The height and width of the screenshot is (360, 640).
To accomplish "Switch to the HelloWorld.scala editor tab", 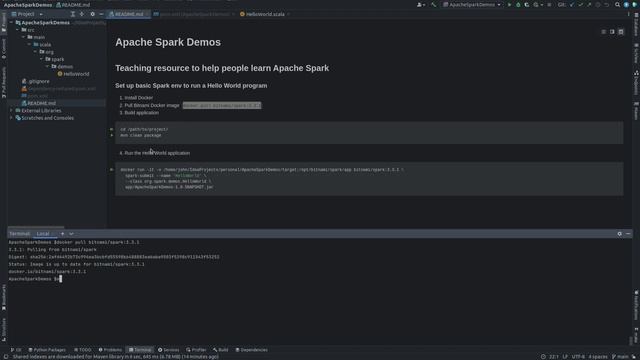I will tap(264, 14).
